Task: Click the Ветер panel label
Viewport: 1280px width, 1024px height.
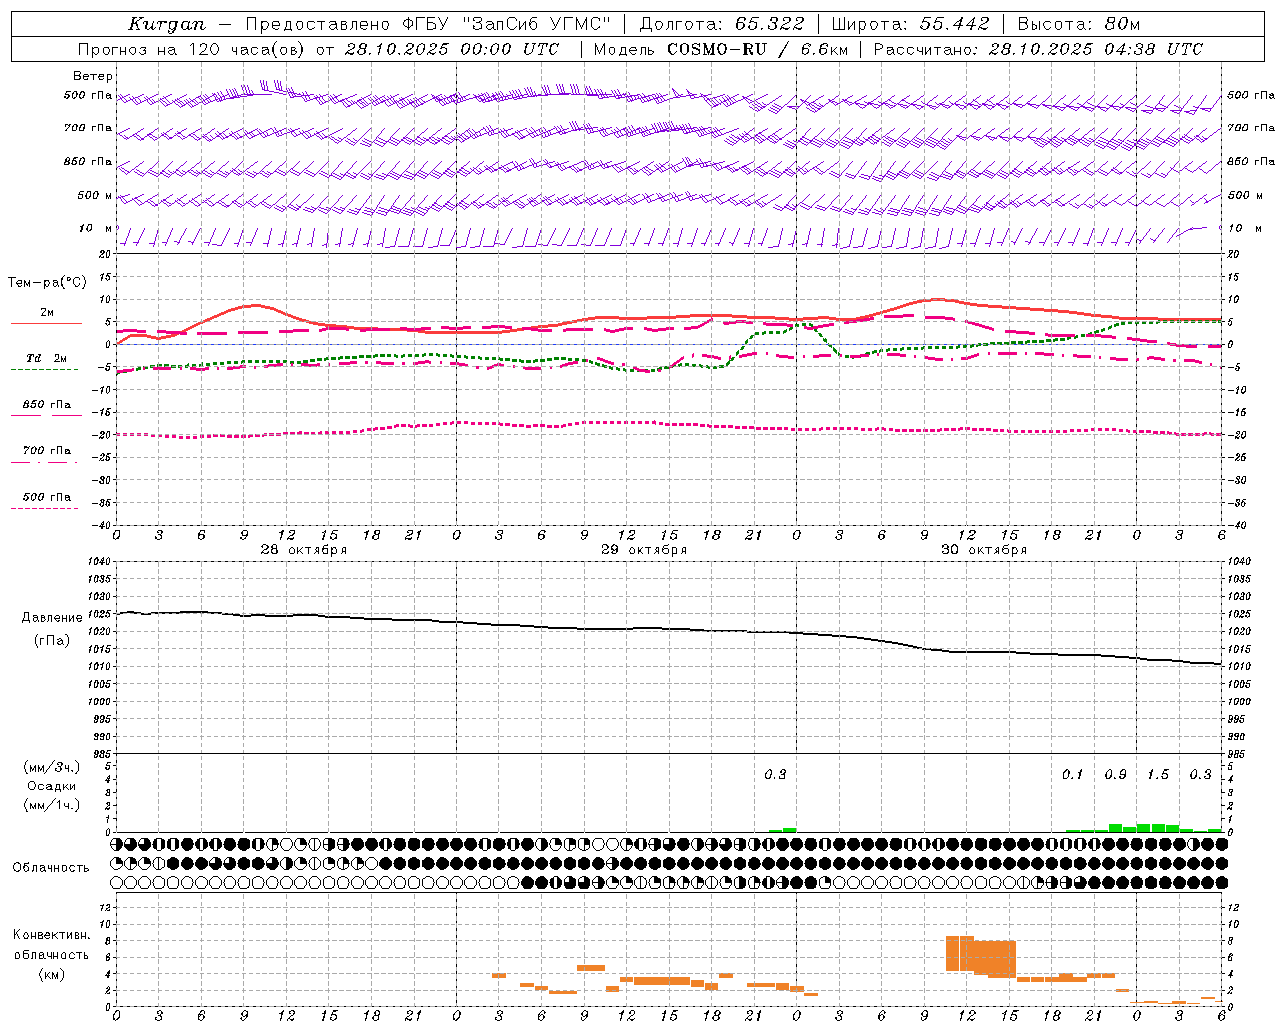Action: tap(93, 76)
